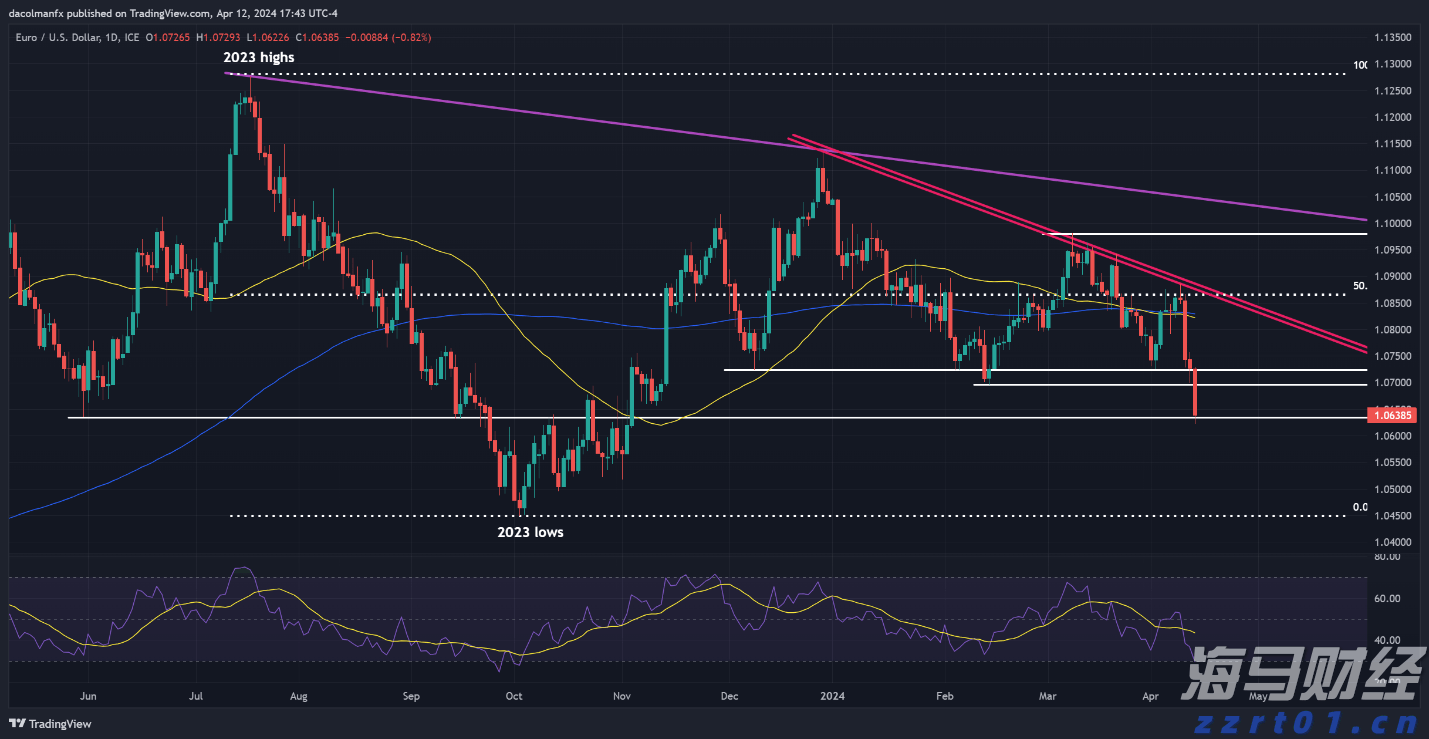Click the zzrt01.cn watermark link

(1303, 722)
